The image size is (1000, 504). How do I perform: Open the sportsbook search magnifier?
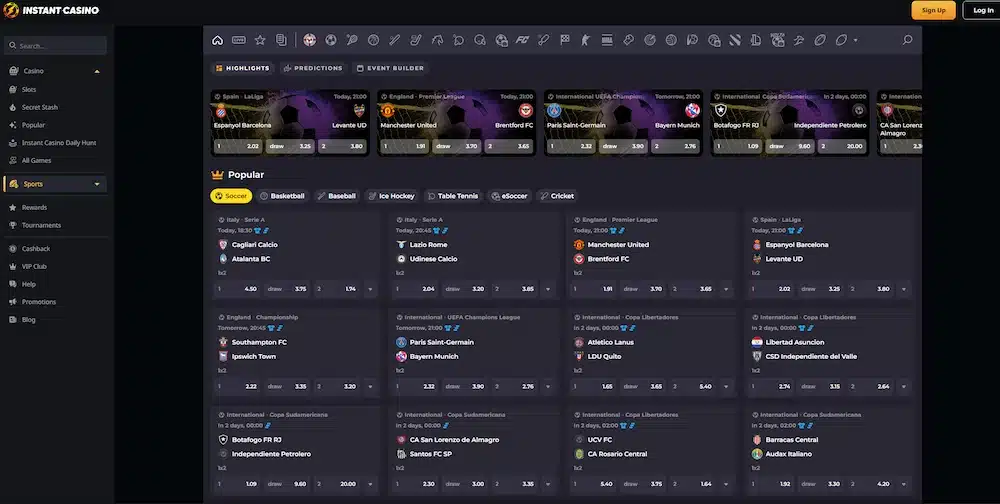point(907,40)
